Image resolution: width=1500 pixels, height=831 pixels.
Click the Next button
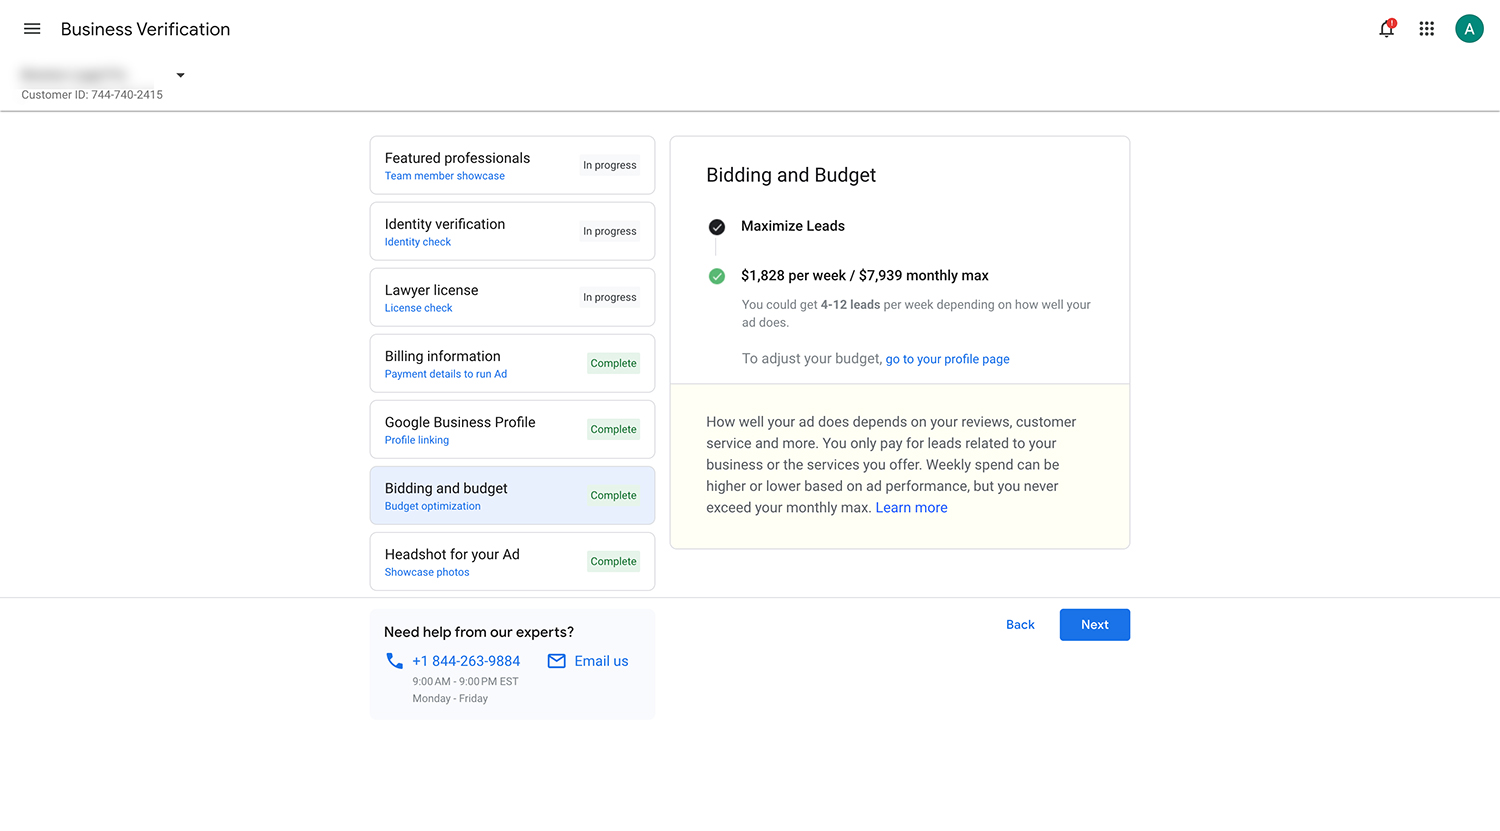(x=1094, y=625)
